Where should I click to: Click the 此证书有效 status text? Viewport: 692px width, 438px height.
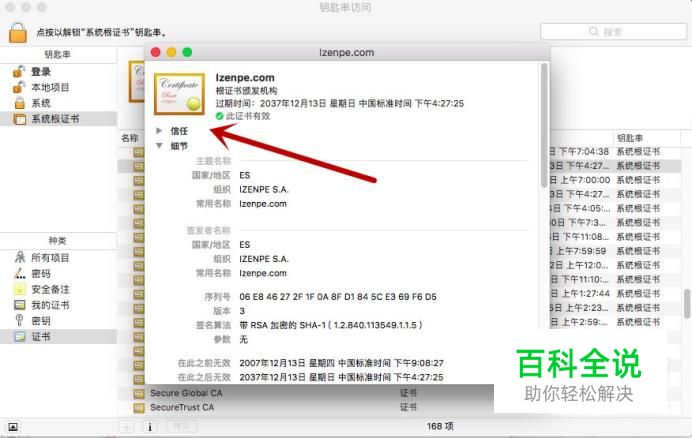click(248, 116)
